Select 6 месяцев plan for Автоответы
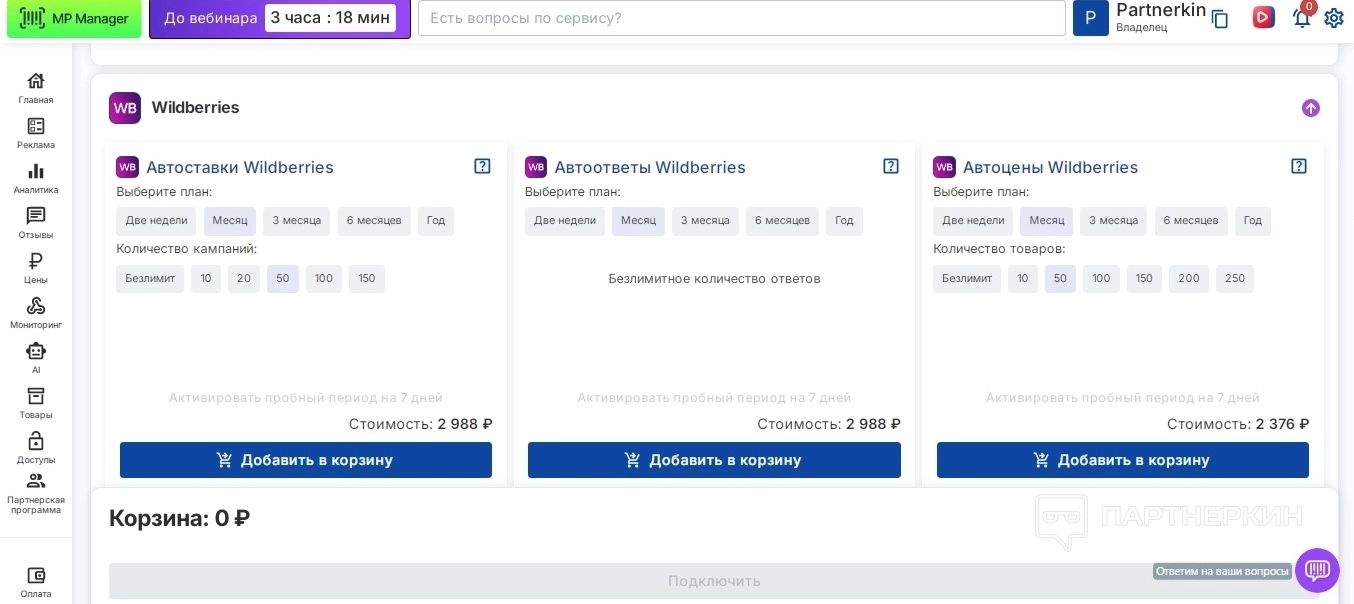The width and height of the screenshot is (1354, 604). tap(782, 221)
